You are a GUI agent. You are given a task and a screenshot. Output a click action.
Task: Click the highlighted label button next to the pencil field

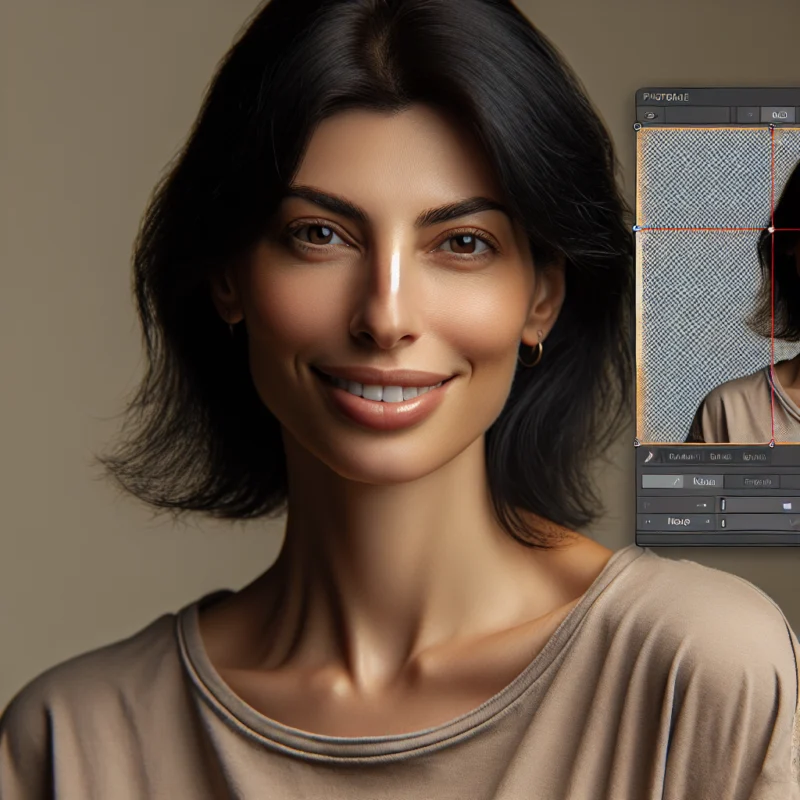coord(704,481)
